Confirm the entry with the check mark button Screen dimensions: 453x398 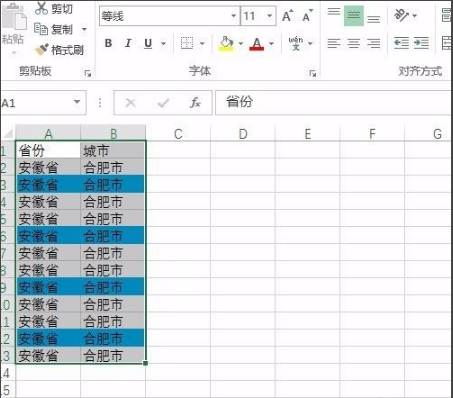click(x=163, y=103)
